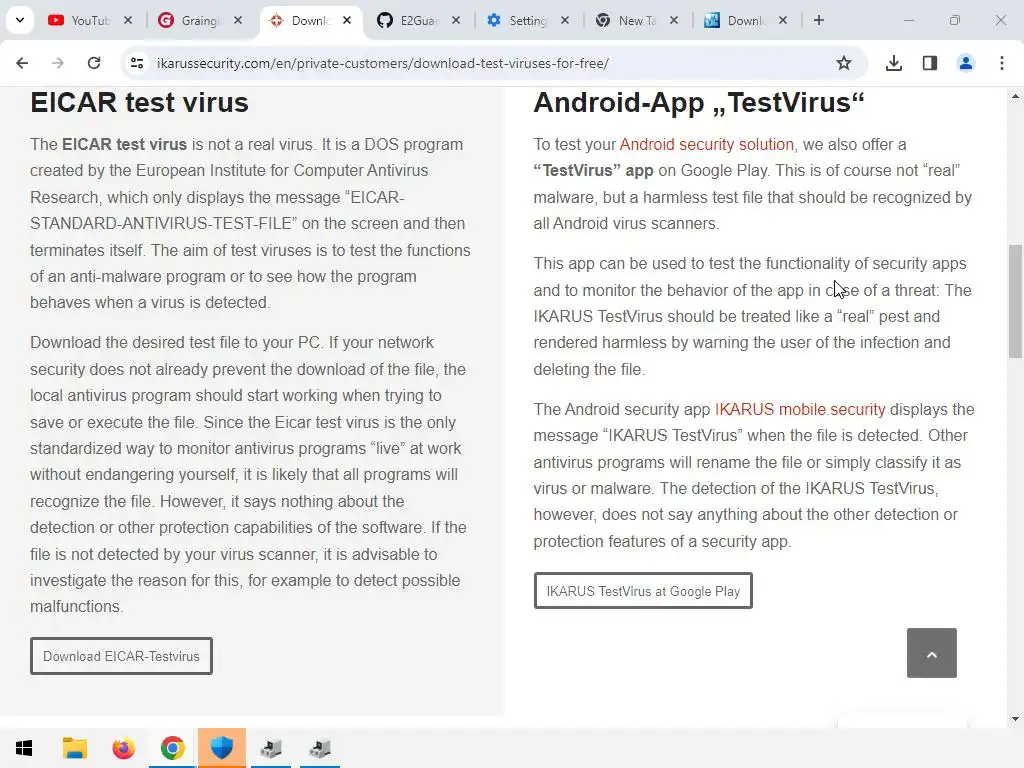Open the Android security solution link
Viewport: 1024px width, 768px height.
(707, 144)
